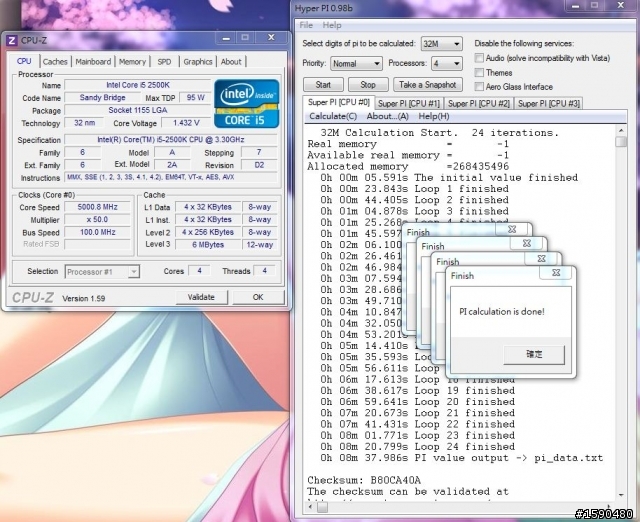This screenshot has width=640, height=522.
Task: Click the CPU-Z title bar logo icon
Action: [x=12, y=40]
